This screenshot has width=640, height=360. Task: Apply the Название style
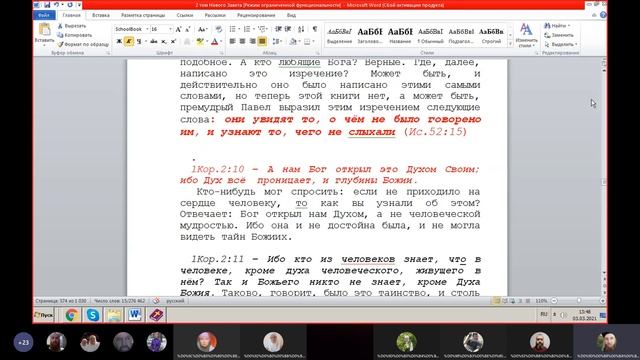pos(400,35)
